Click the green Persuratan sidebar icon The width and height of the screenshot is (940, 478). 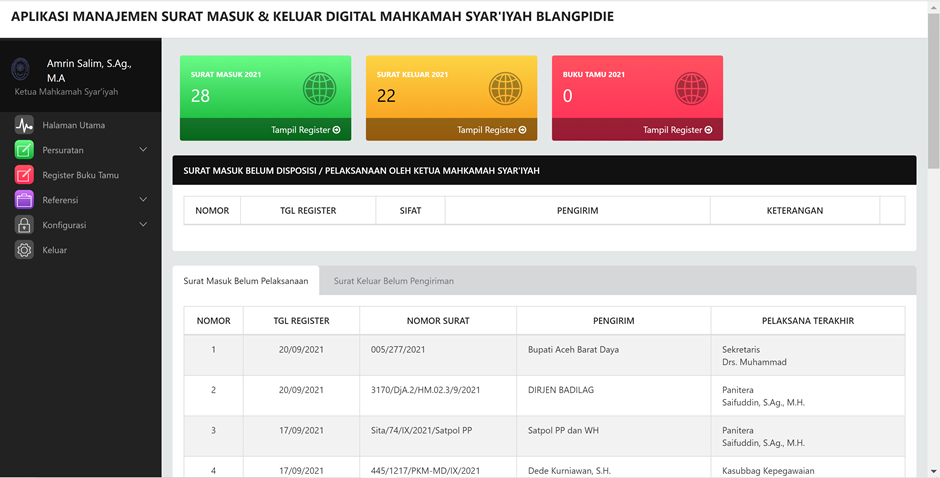pyautogui.click(x=24, y=150)
